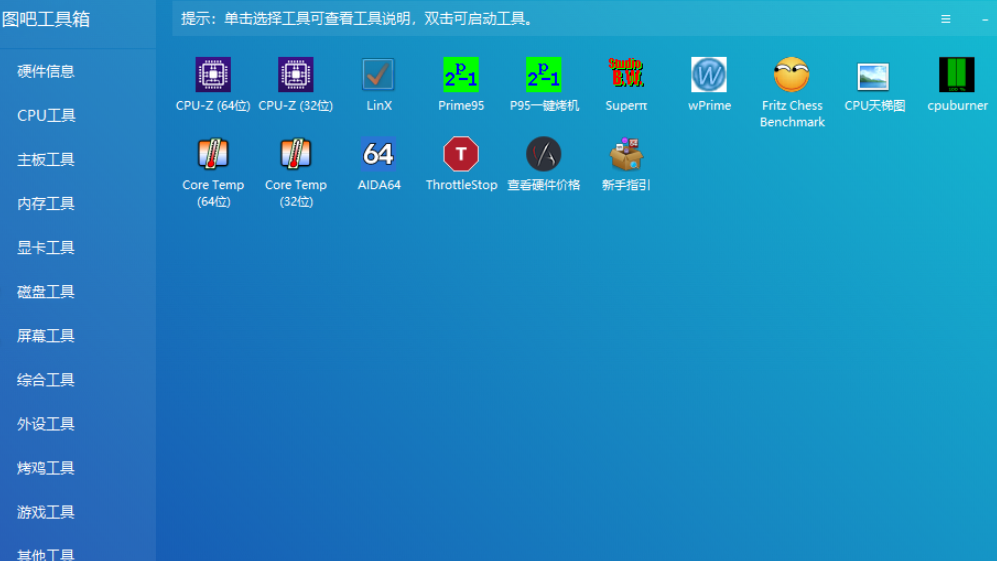This screenshot has height=561, width=997.
Task: Switch to the 综合工具 category
Action: click(x=46, y=380)
